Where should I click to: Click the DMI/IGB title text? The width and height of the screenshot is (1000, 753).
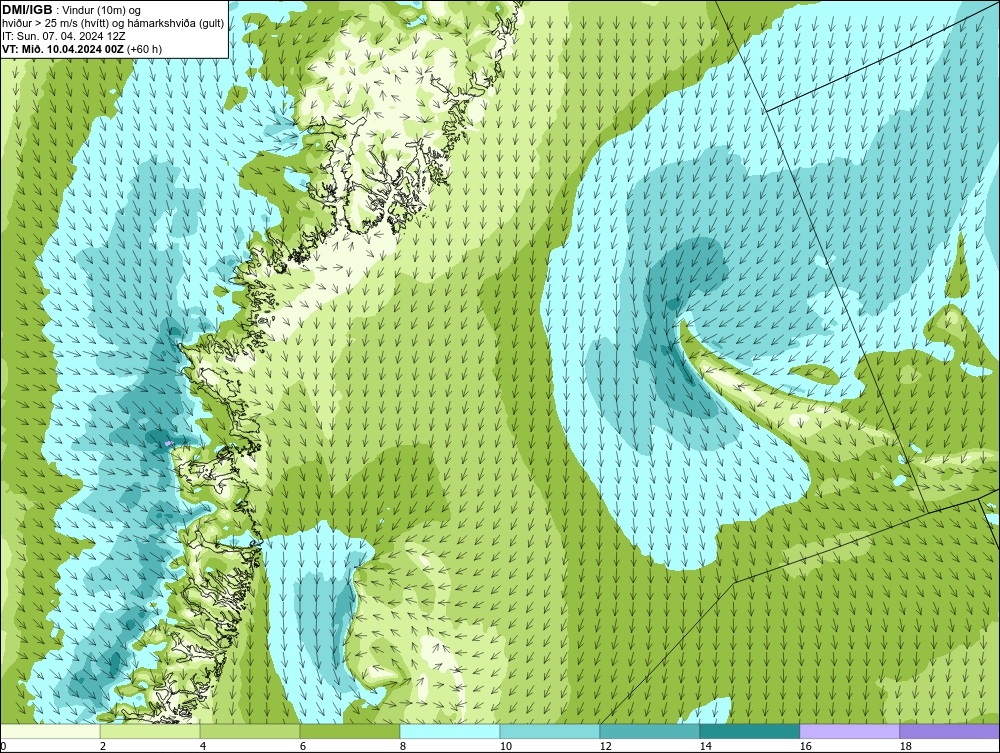coord(27,10)
